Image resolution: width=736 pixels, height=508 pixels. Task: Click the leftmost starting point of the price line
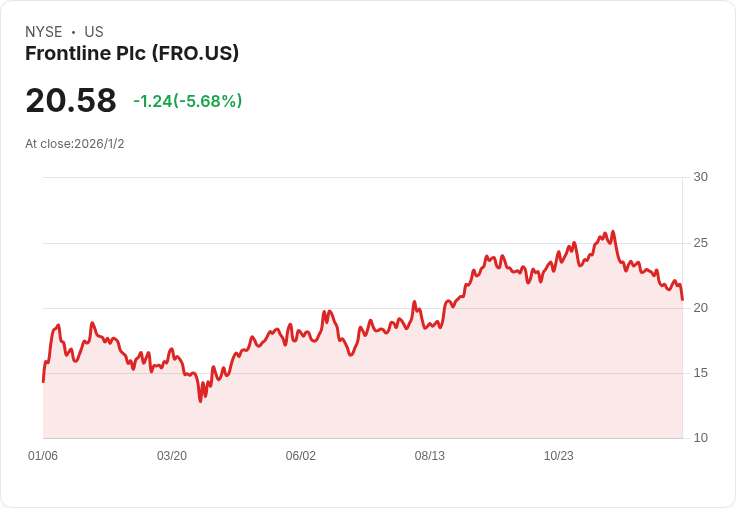pos(43,381)
